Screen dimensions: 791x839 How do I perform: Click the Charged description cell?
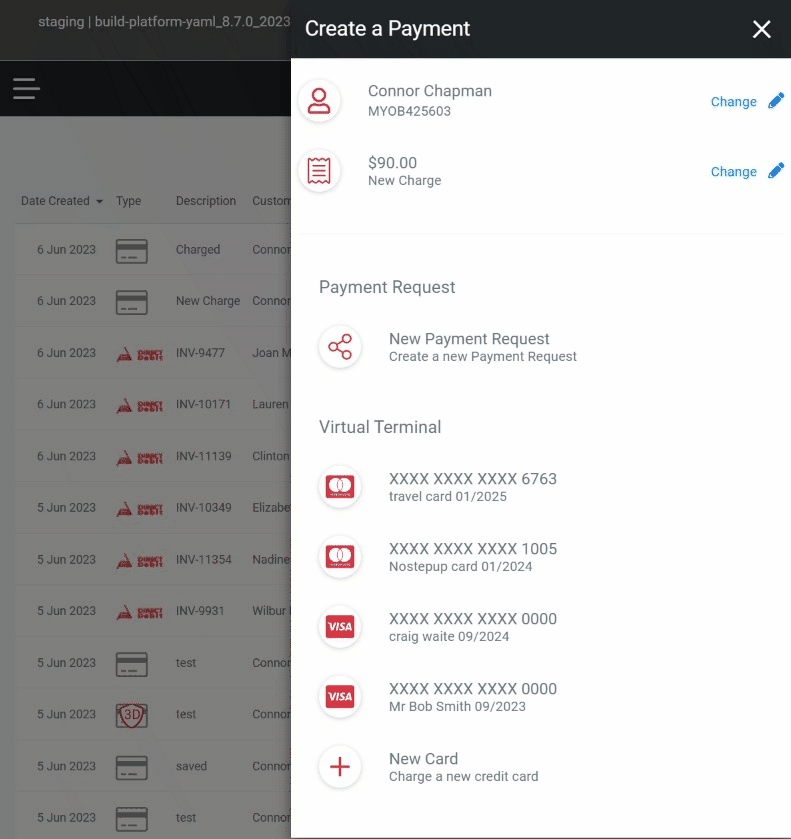point(198,250)
